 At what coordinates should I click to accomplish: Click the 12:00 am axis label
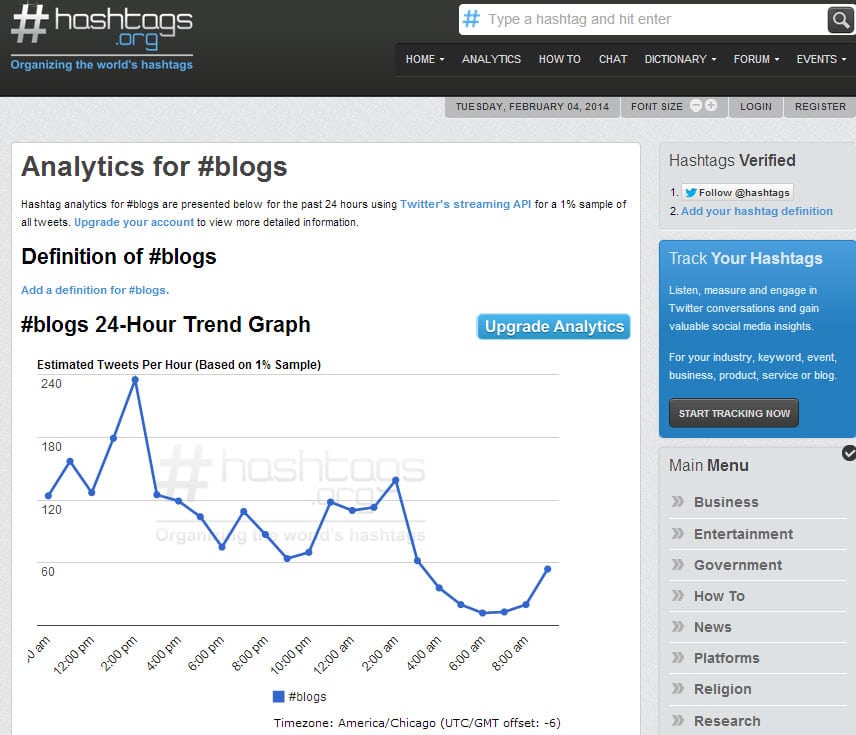click(334, 654)
